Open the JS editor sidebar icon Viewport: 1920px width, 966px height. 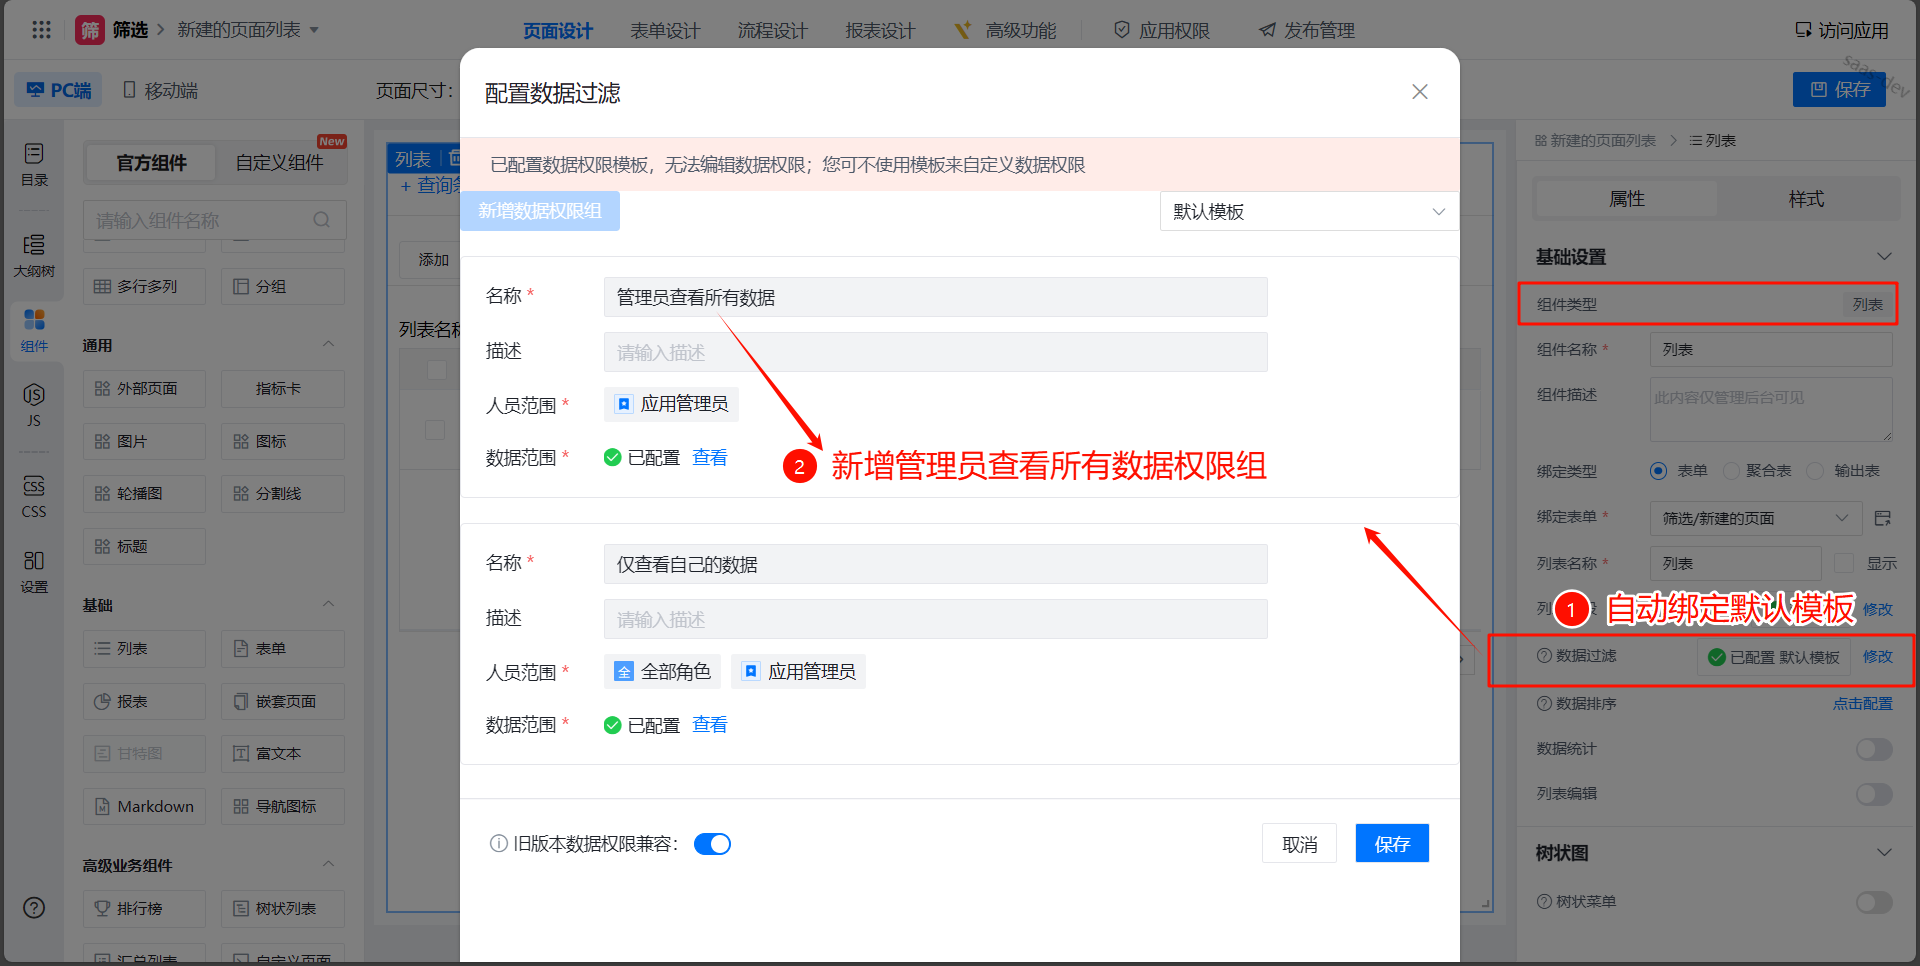pyautogui.click(x=34, y=404)
